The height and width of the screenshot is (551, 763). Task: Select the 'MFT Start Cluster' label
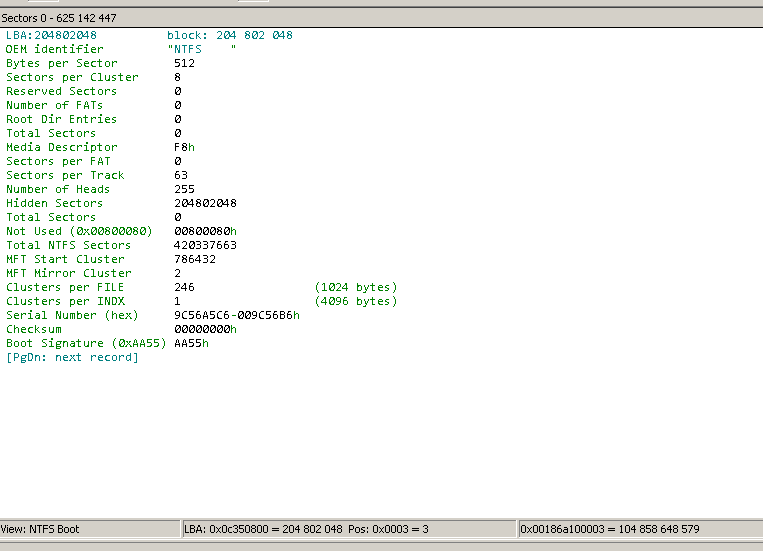(x=65, y=259)
